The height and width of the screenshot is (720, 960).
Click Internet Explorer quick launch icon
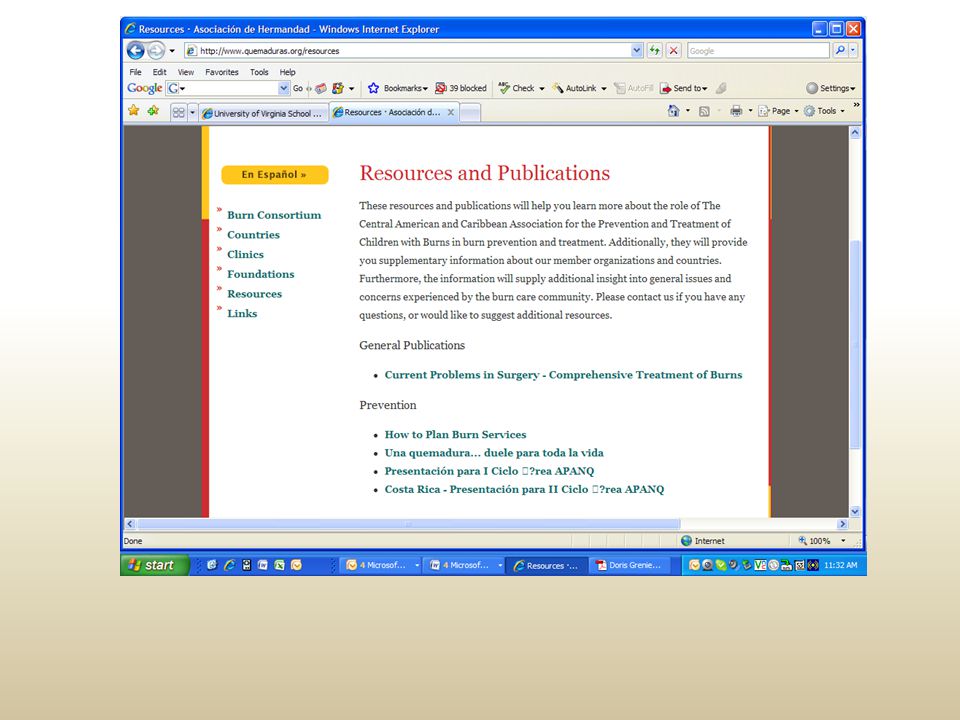pyautogui.click(x=229, y=565)
